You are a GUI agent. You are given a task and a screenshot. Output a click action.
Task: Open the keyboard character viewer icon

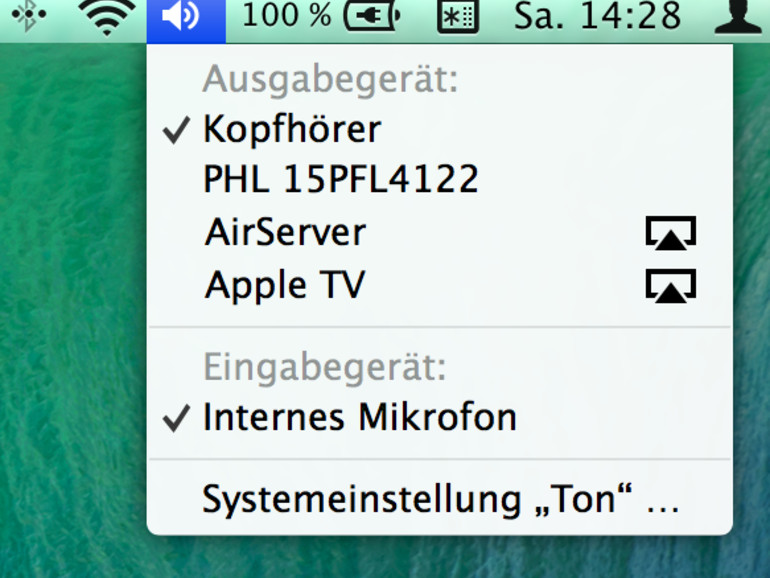(458, 18)
